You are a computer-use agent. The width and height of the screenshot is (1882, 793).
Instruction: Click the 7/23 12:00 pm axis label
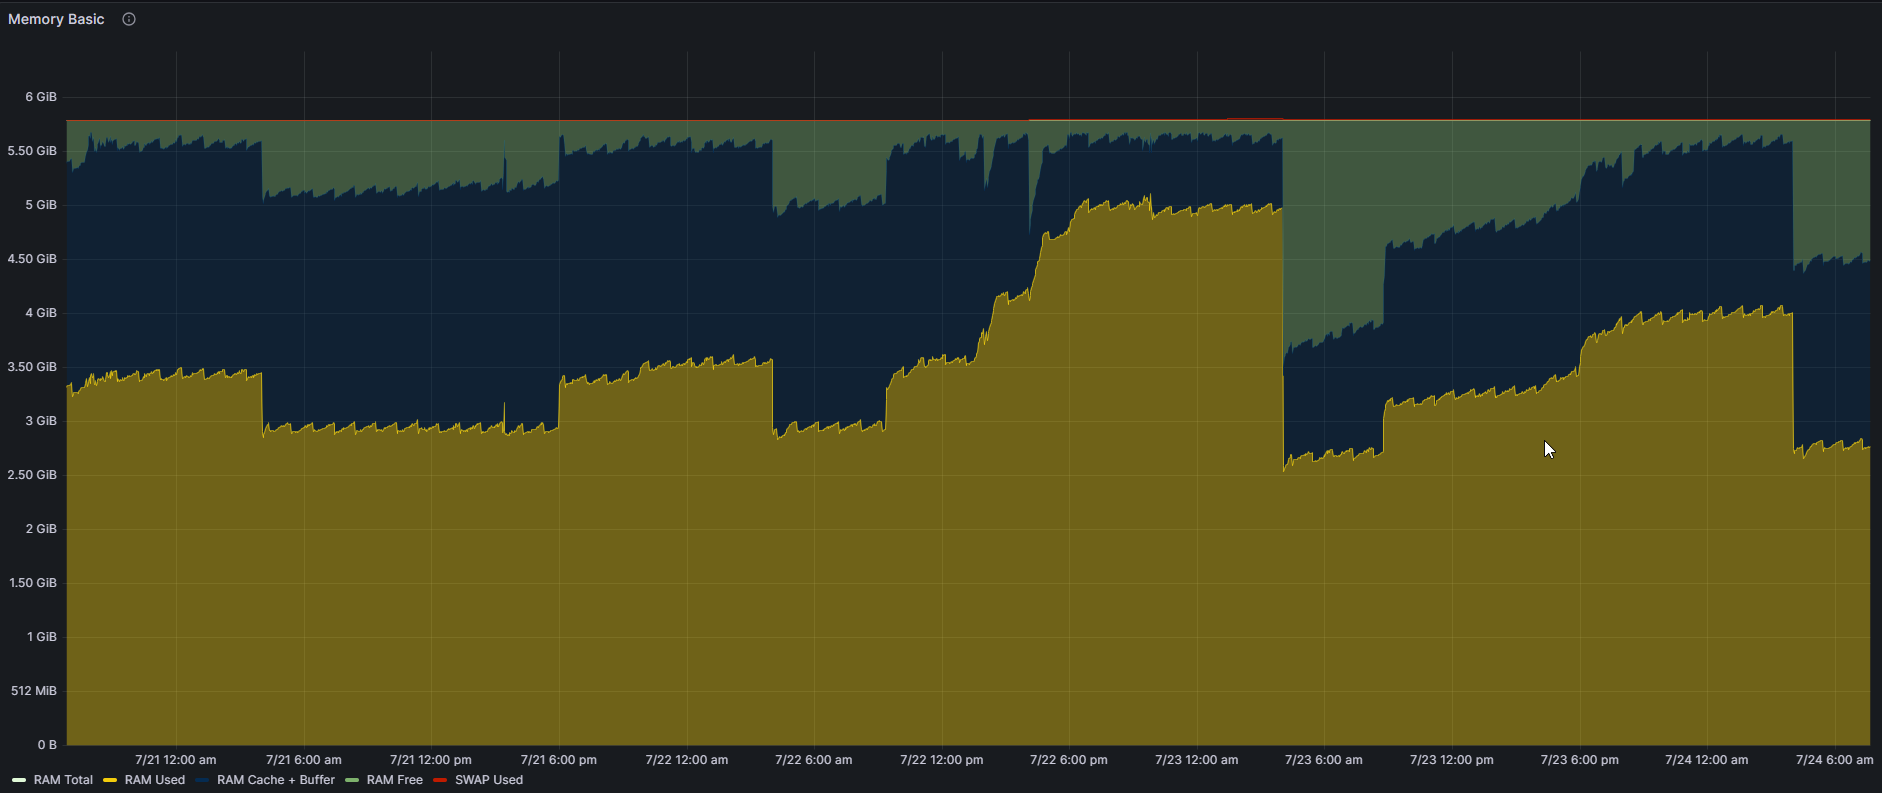coord(1452,760)
